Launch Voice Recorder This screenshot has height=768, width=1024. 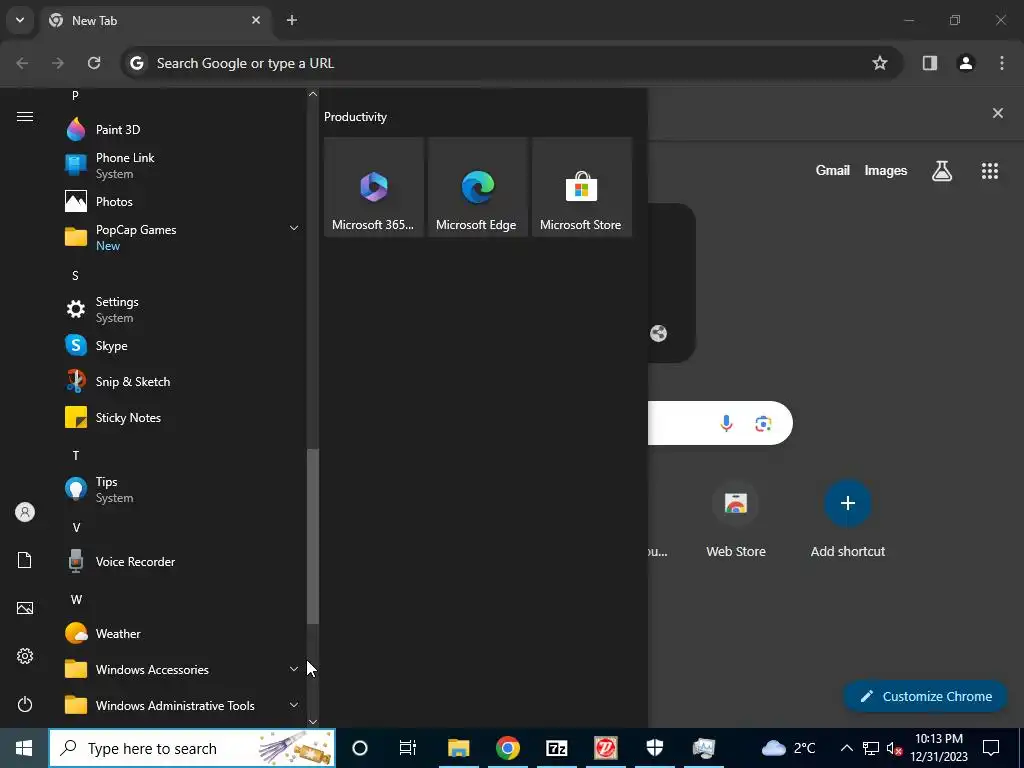(183, 562)
